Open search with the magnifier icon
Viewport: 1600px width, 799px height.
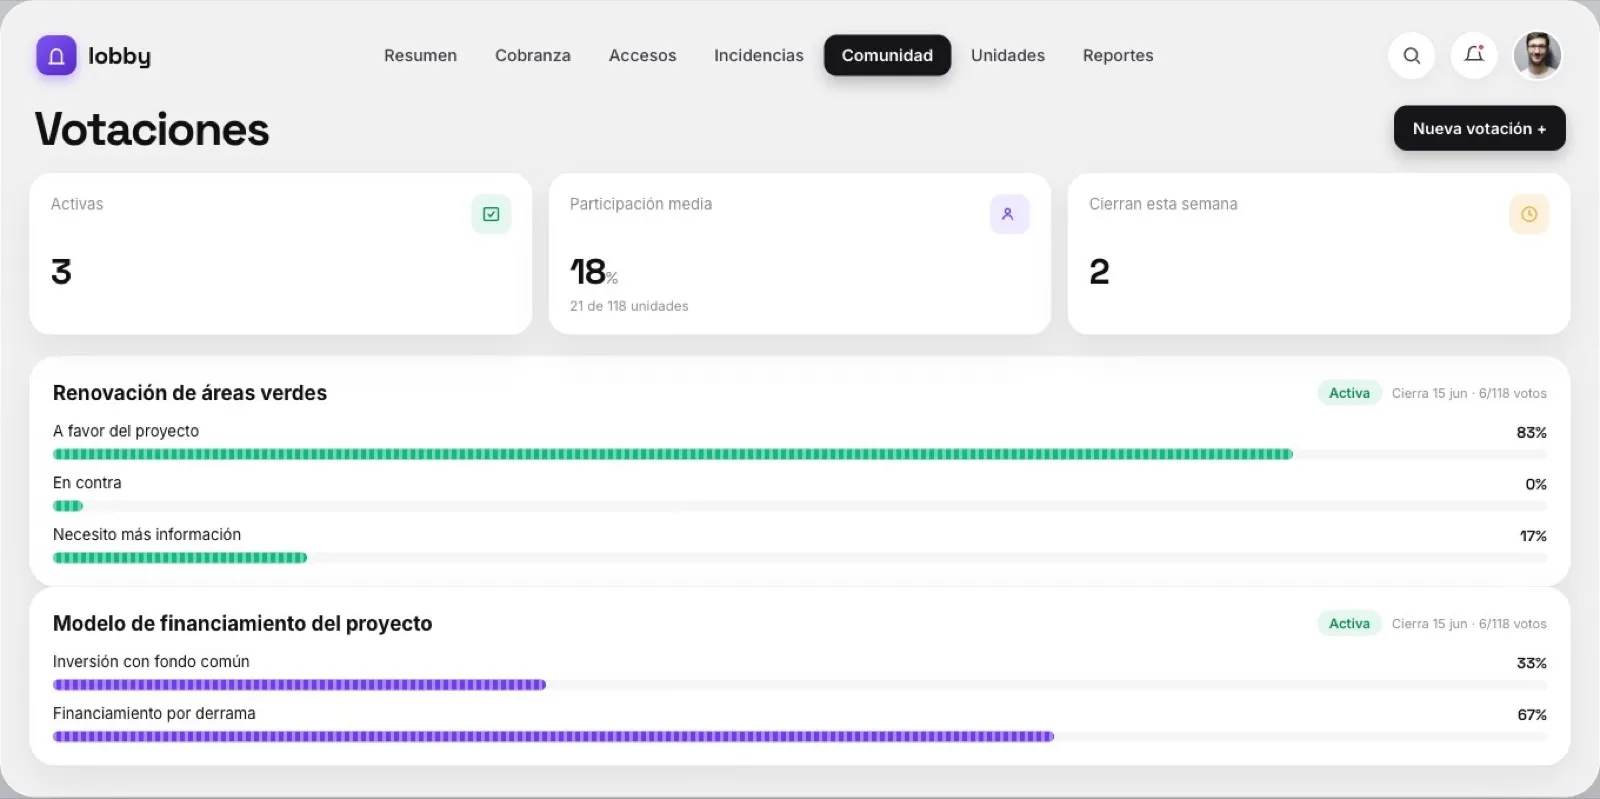click(x=1411, y=56)
